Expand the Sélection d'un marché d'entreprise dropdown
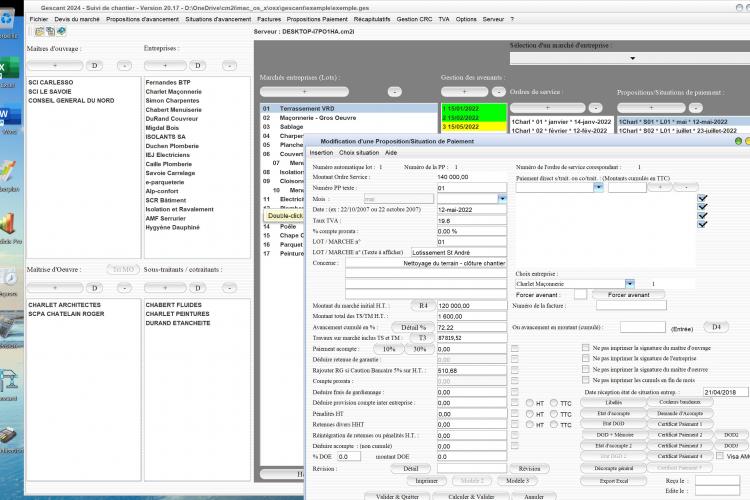The image size is (750, 500). click(632, 58)
